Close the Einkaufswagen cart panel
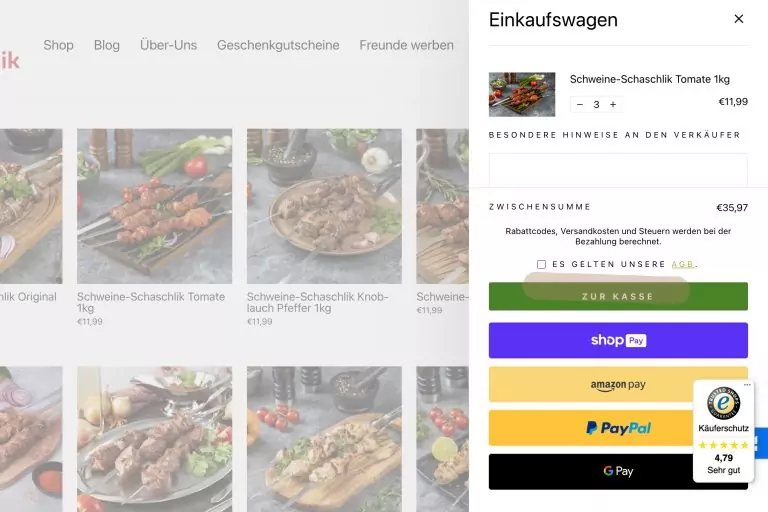Image resolution: width=768 pixels, height=512 pixels. [x=739, y=19]
